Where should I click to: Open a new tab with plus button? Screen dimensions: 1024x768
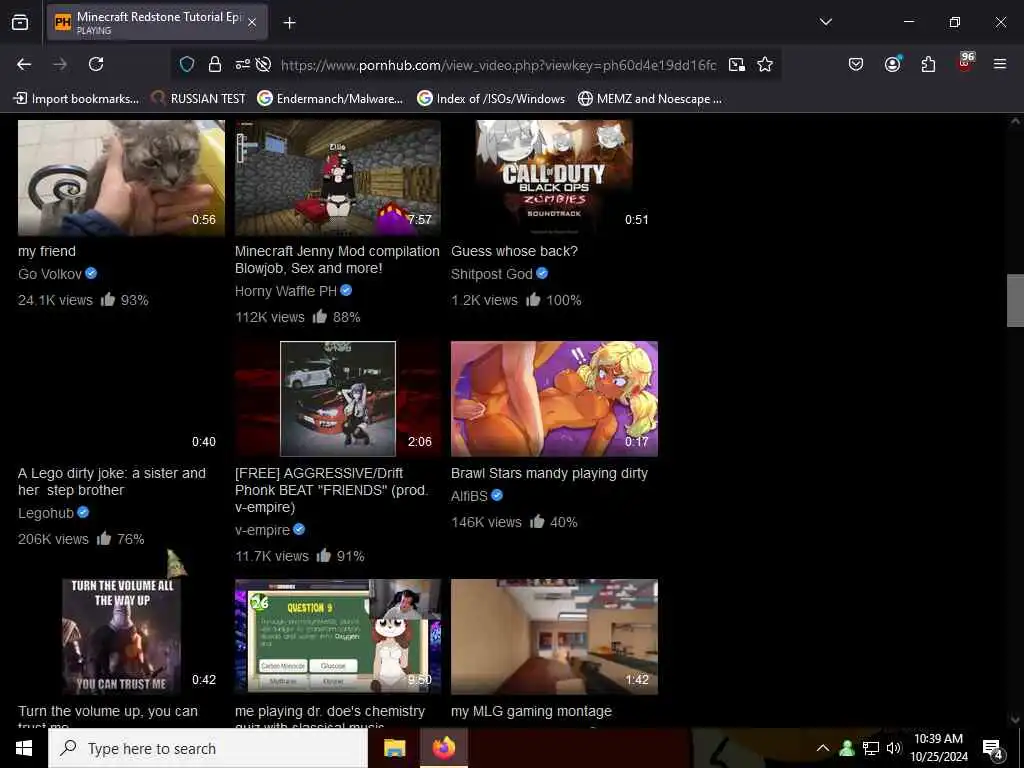pyautogui.click(x=289, y=23)
